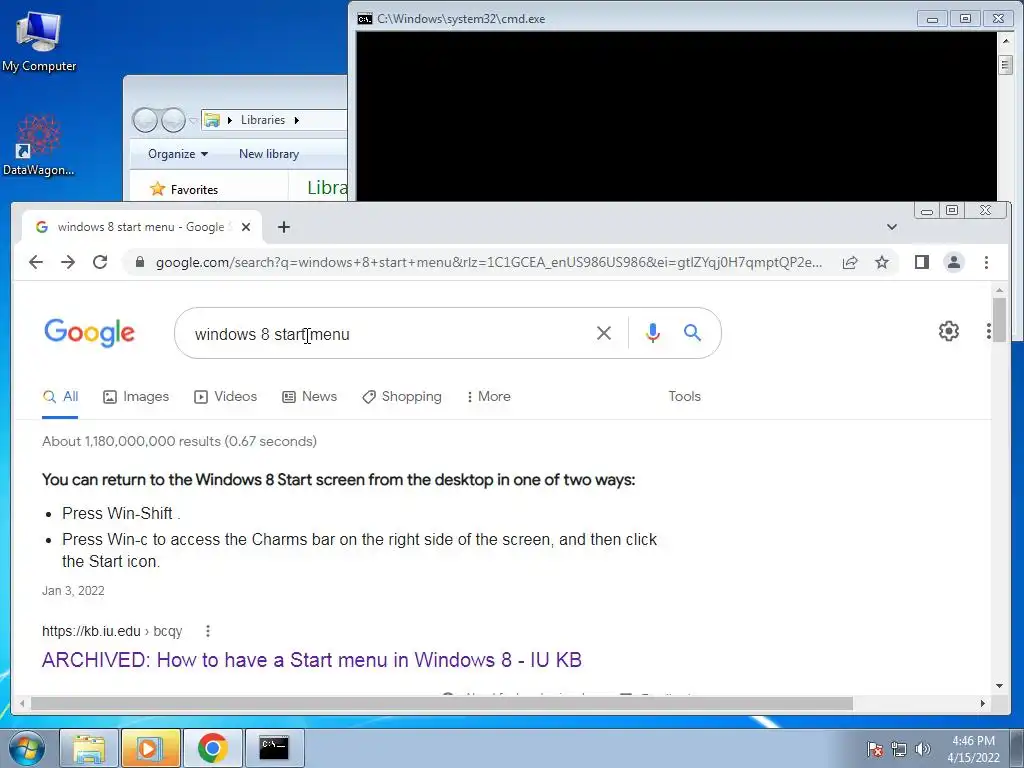Open Google apps dots beside gear
Viewport: 1024px width, 768px height.
pyautogui.click(x=989, y=331)
